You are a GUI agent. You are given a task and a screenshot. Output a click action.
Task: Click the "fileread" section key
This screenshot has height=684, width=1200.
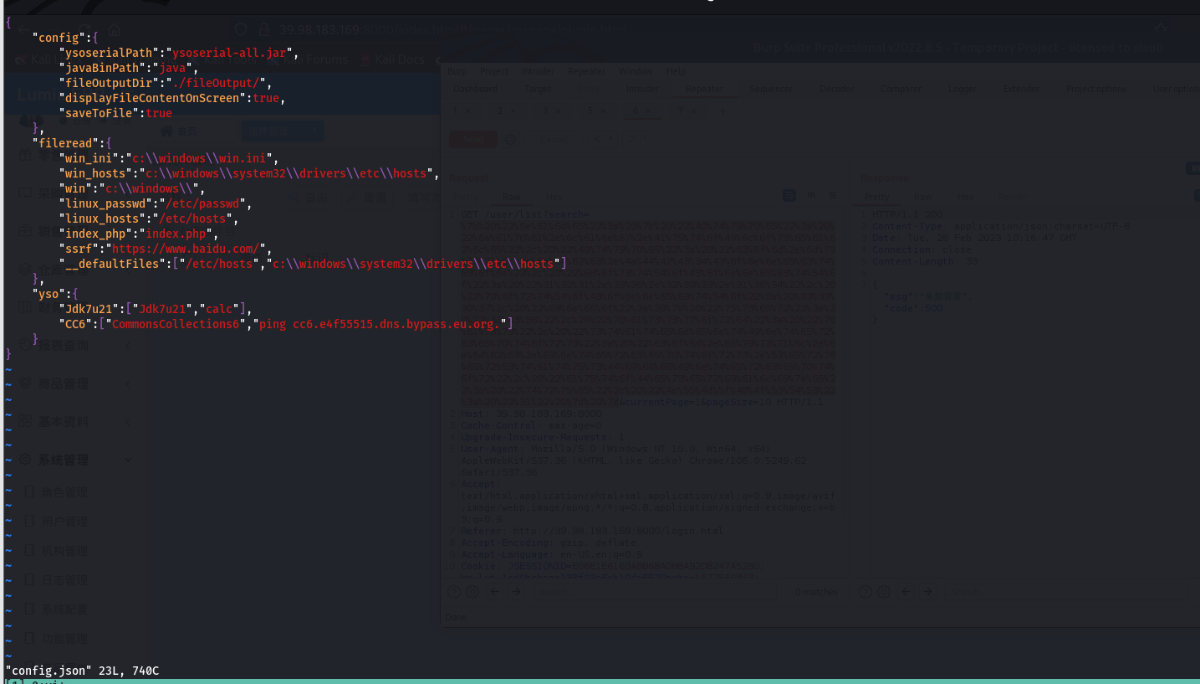(x=68, y=143)
